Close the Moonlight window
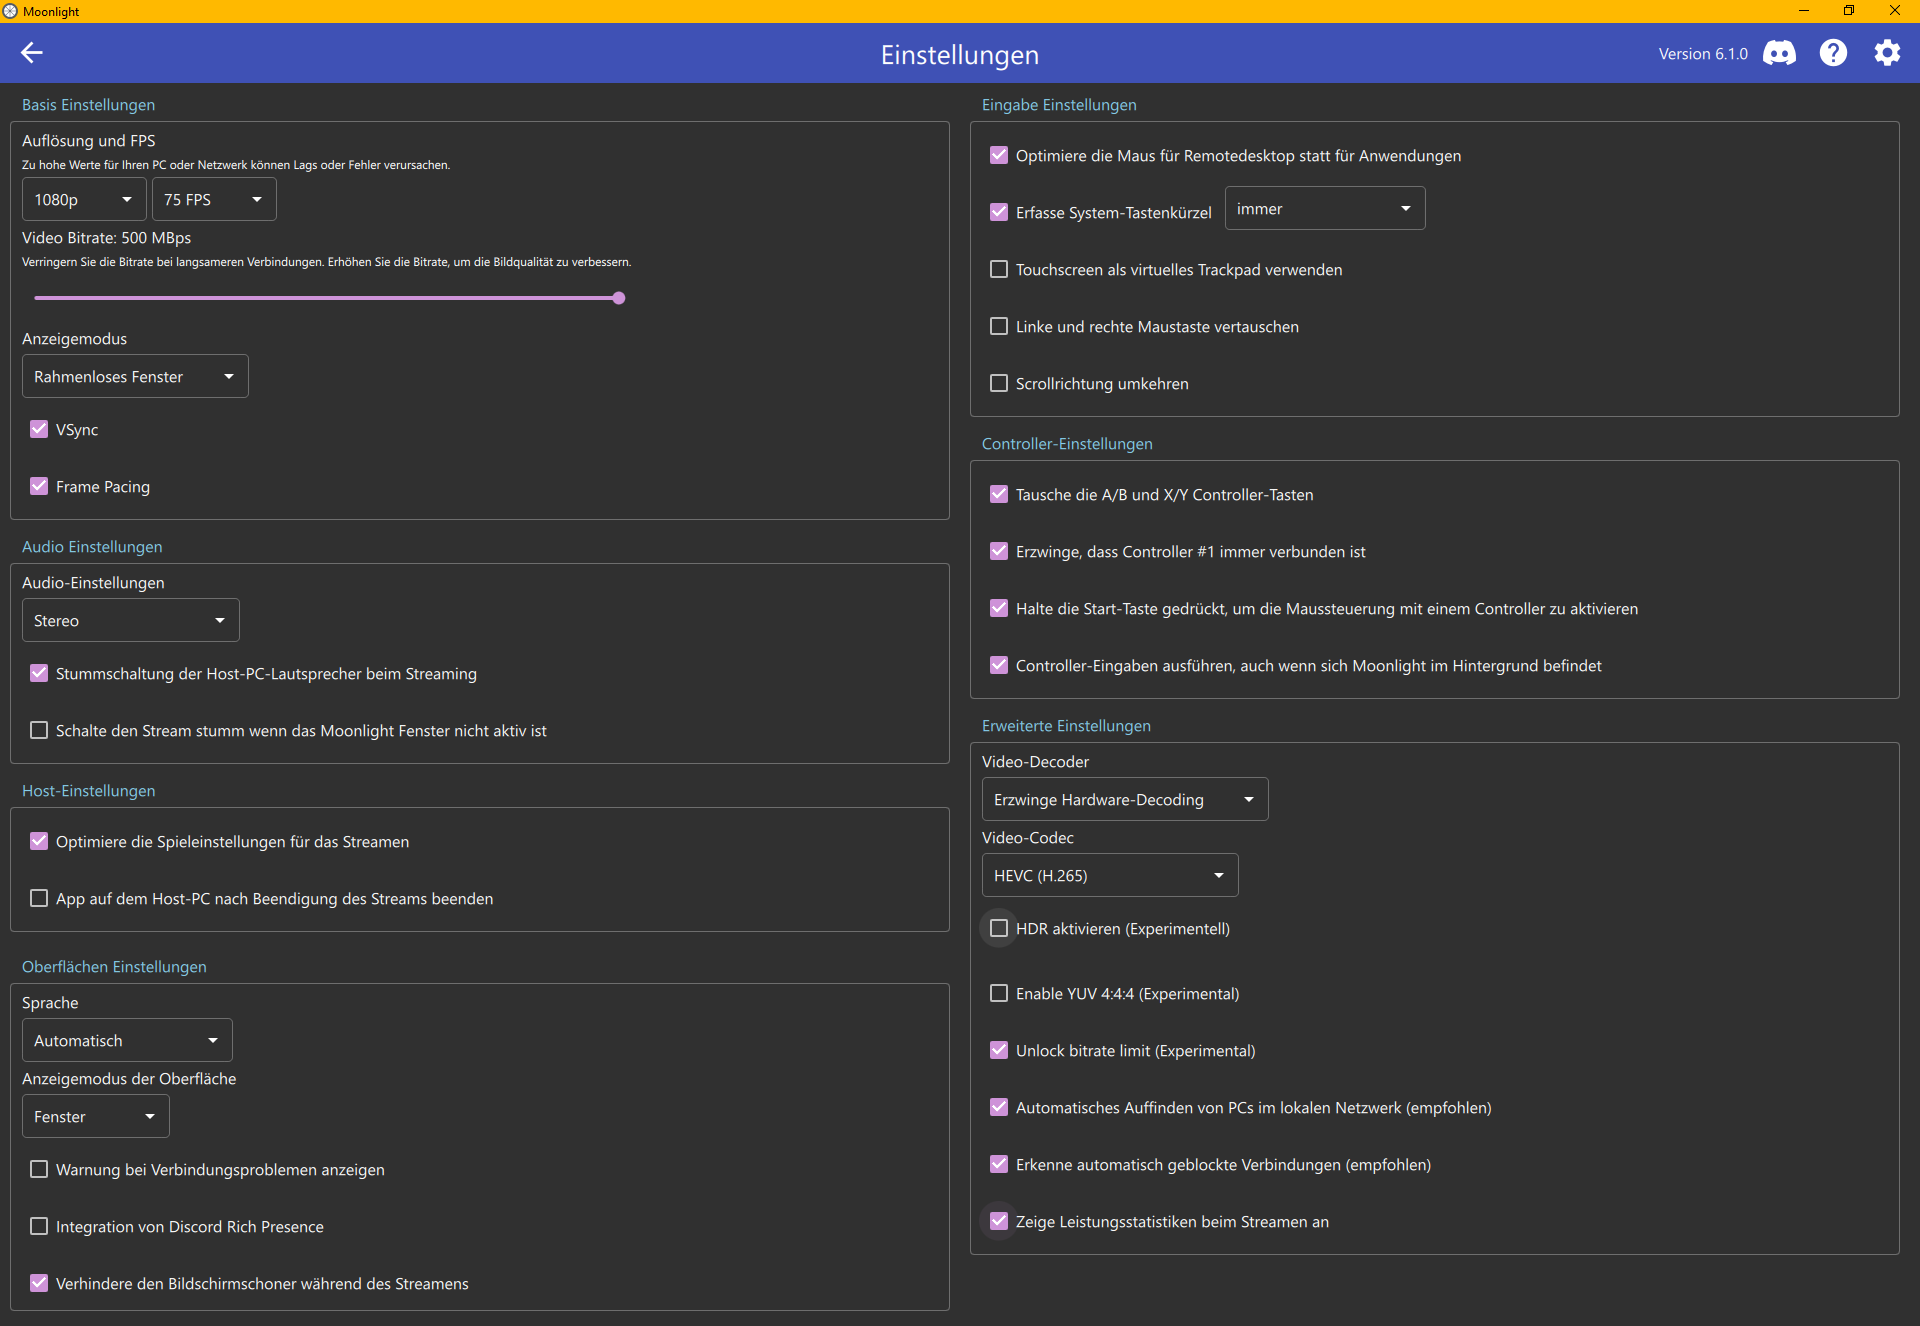The height and width of the screenshot is (1326, 1920). click(x=1894, y=11)
